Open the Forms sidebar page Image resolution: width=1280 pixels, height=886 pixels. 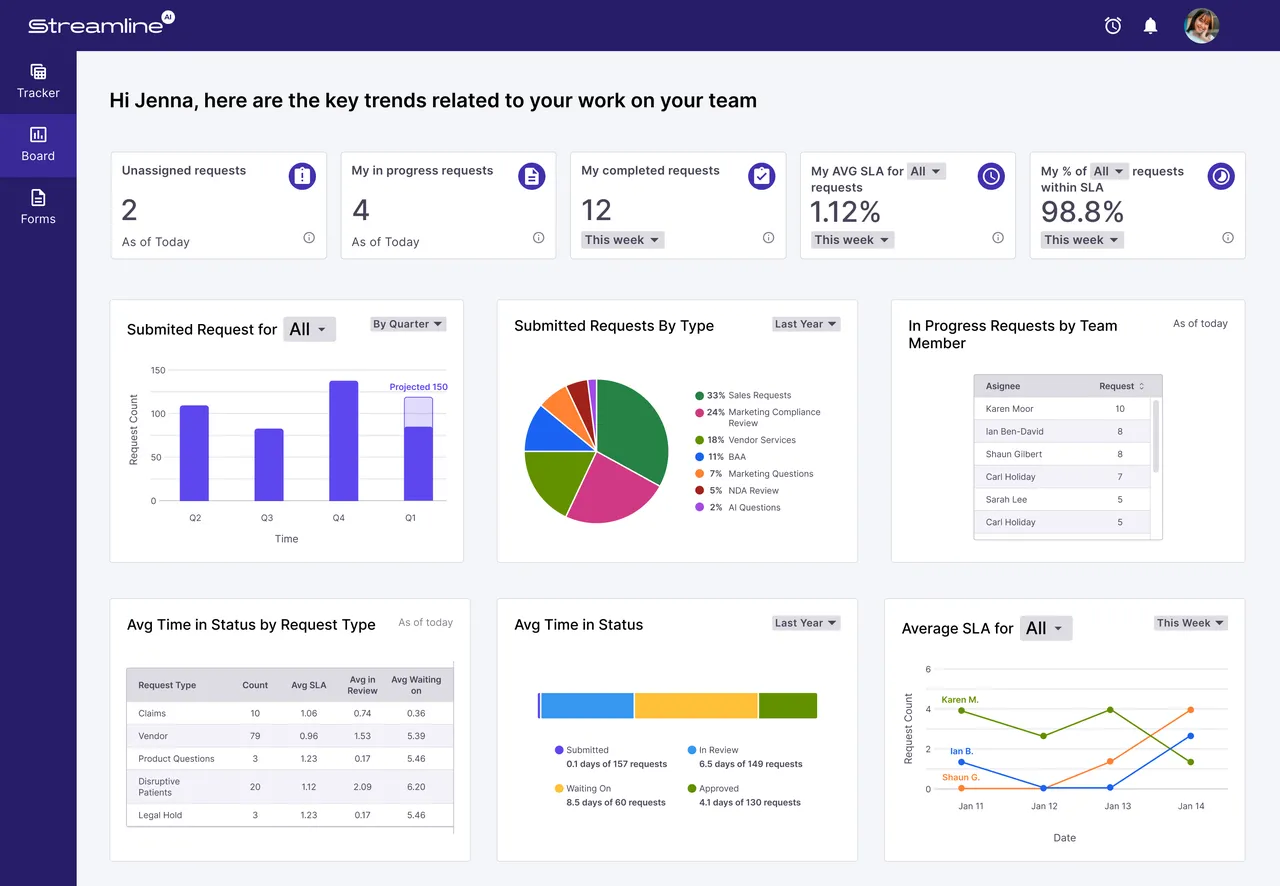[x=38, y=208]
